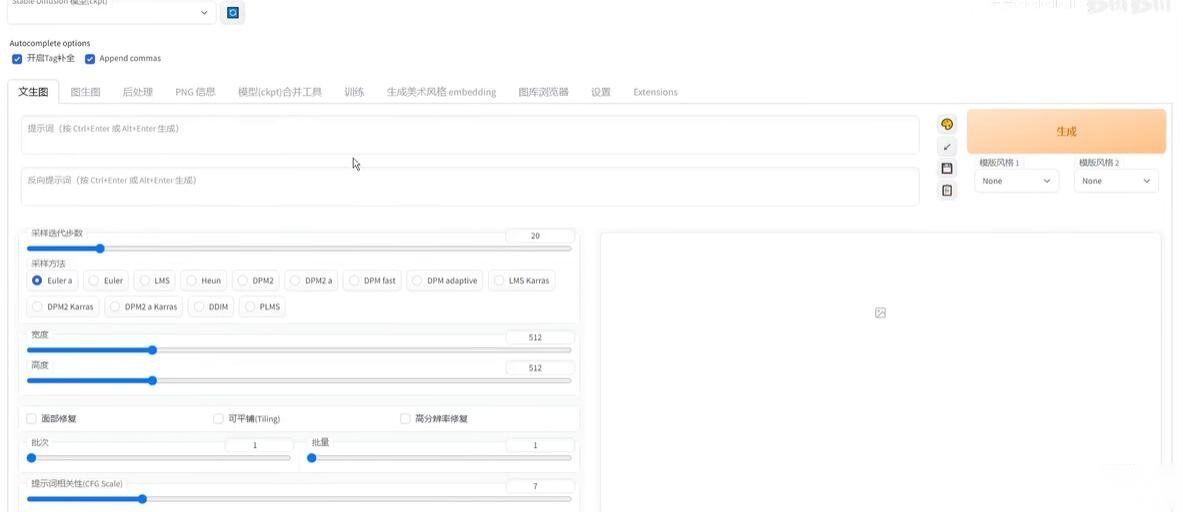
Task: Adjust the 批量 slider
Action: point(439,458)
